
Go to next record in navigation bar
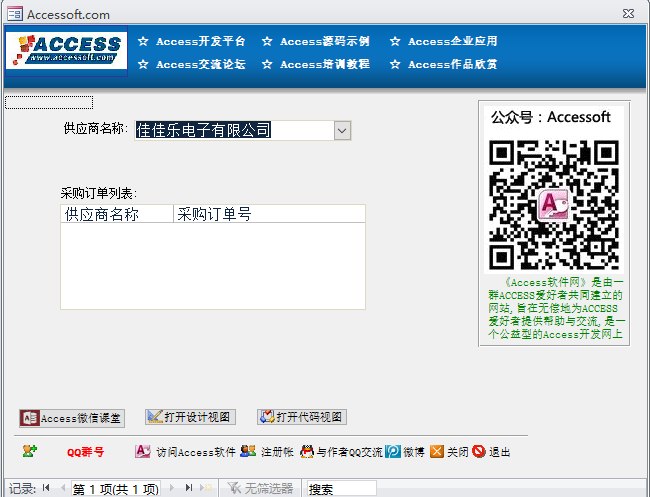(x=172, y=488)
